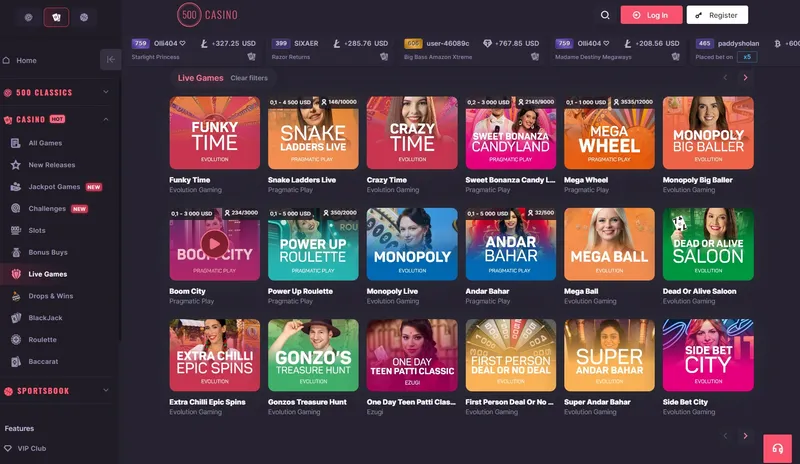Viewport: 800px width, 464px height.
Task: Open Live Games in the sidebar
Action: point(48,274)
